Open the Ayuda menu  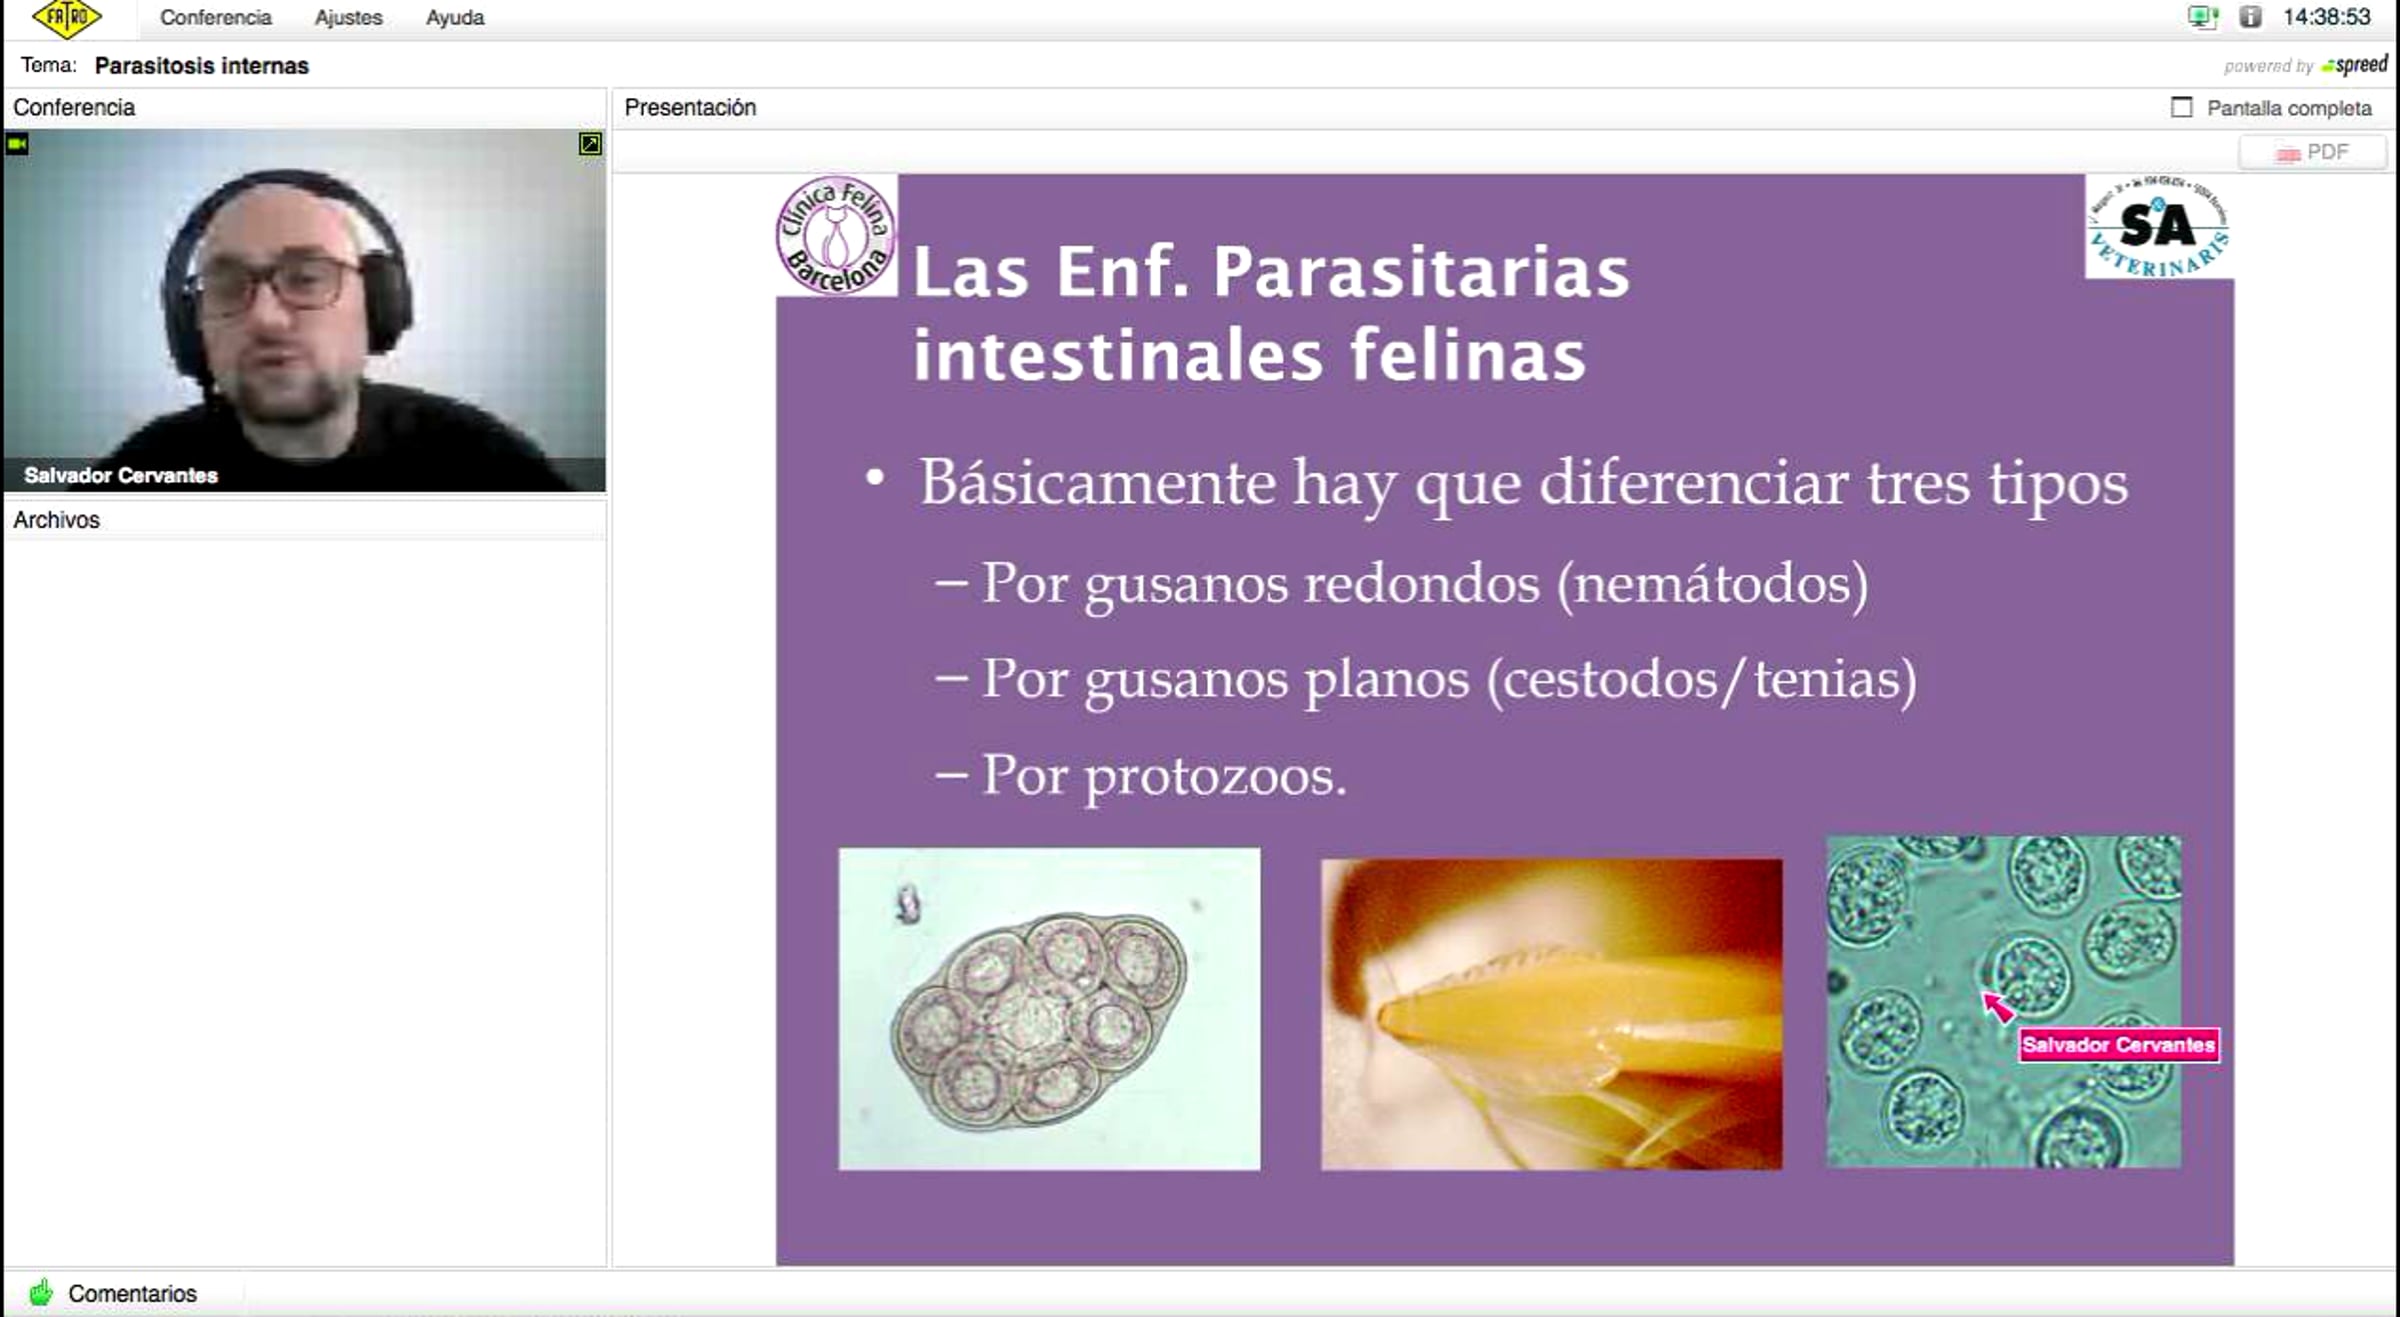(x=454, y=17)
